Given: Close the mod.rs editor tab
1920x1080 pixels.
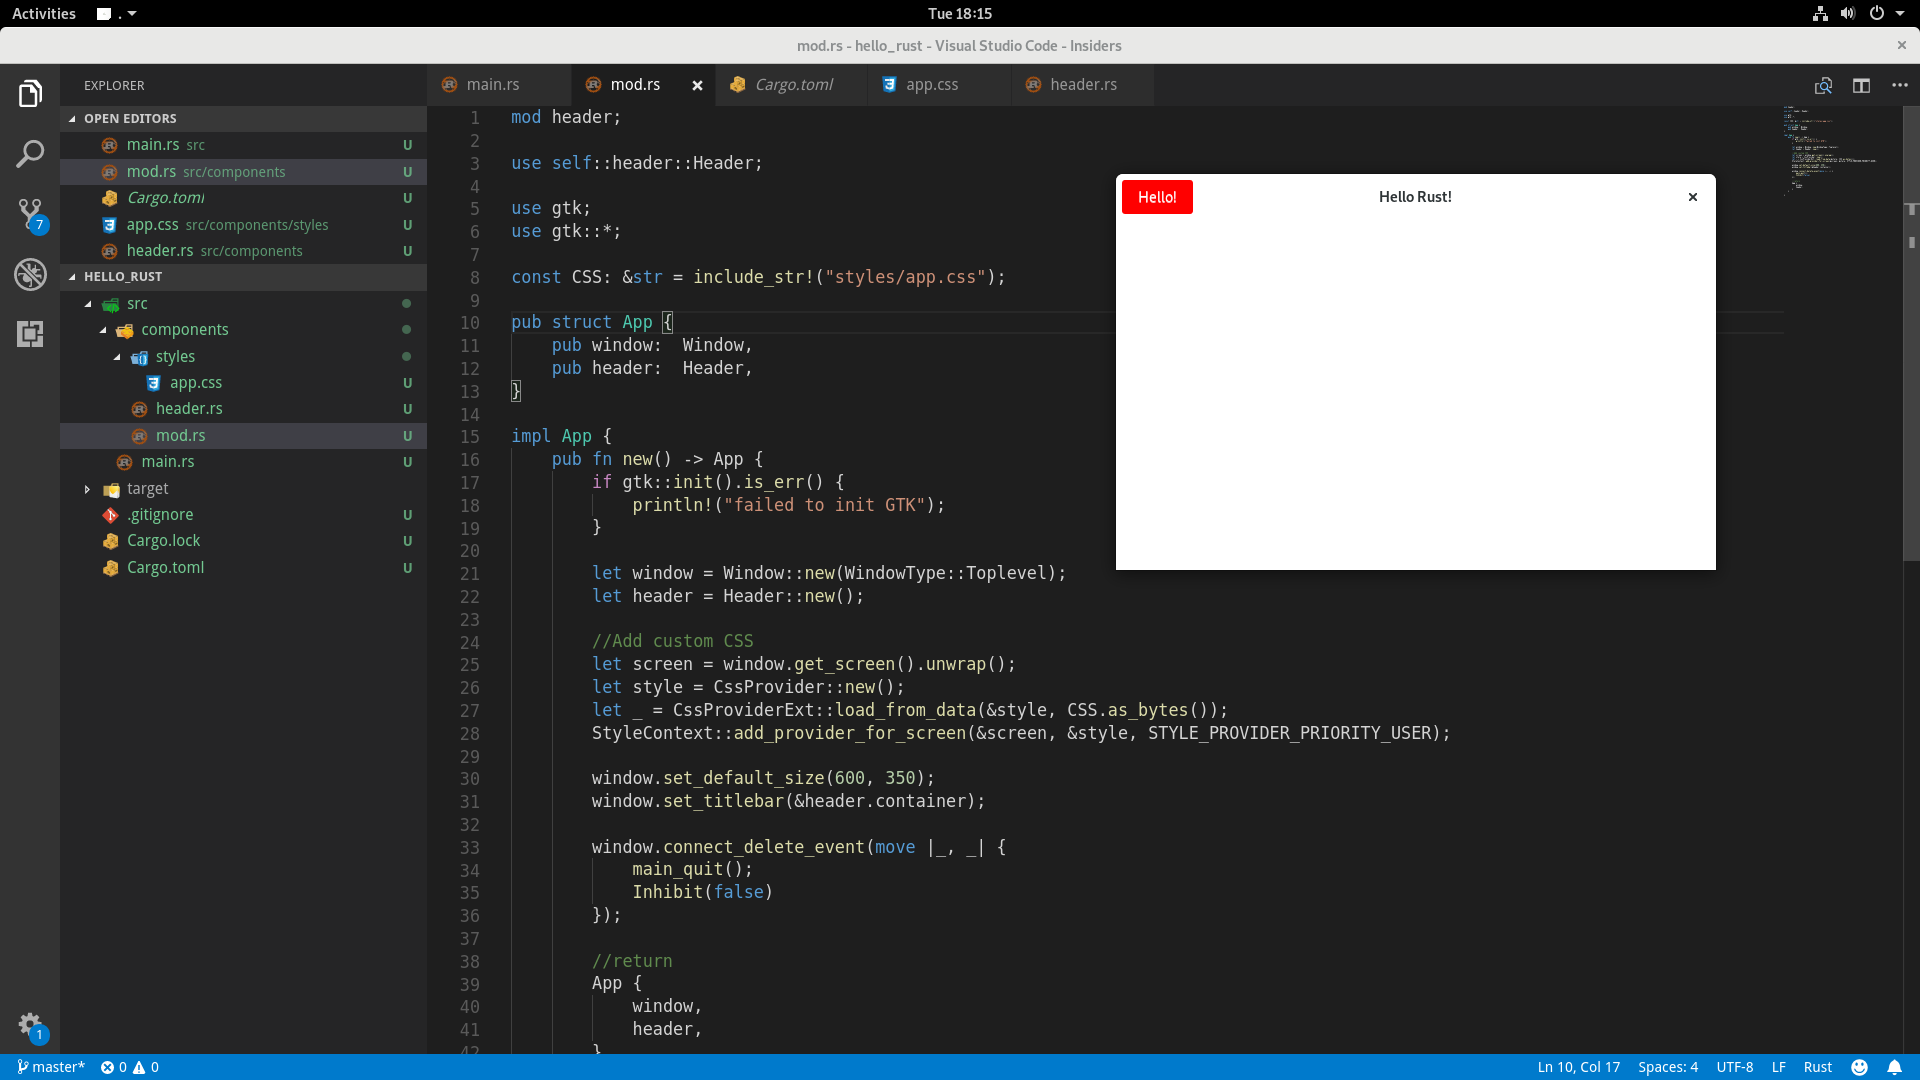Looking at the screenshot, I should coord(697,86).
